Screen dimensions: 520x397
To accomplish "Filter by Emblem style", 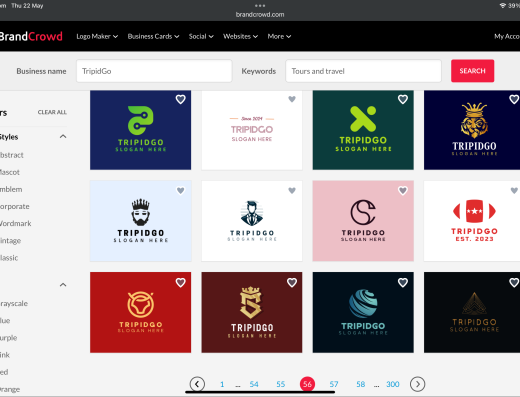I will click(11, 189).
